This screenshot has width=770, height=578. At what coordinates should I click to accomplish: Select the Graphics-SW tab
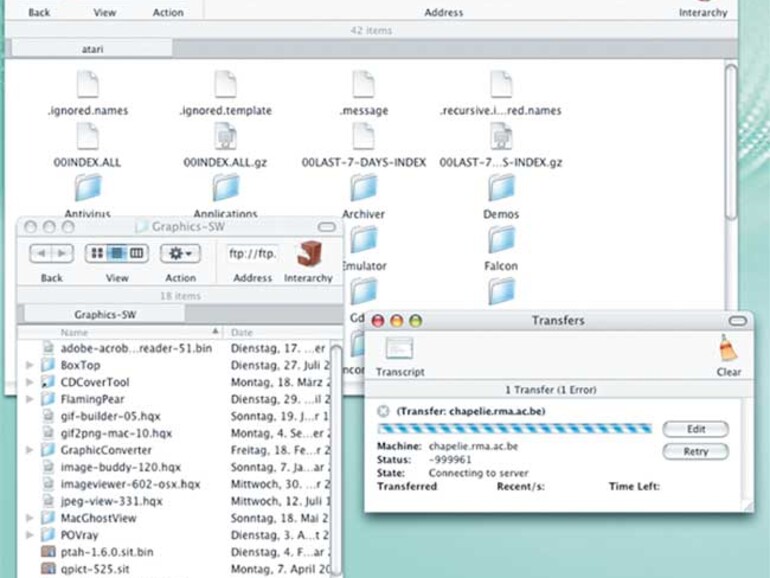click(105, 314)
